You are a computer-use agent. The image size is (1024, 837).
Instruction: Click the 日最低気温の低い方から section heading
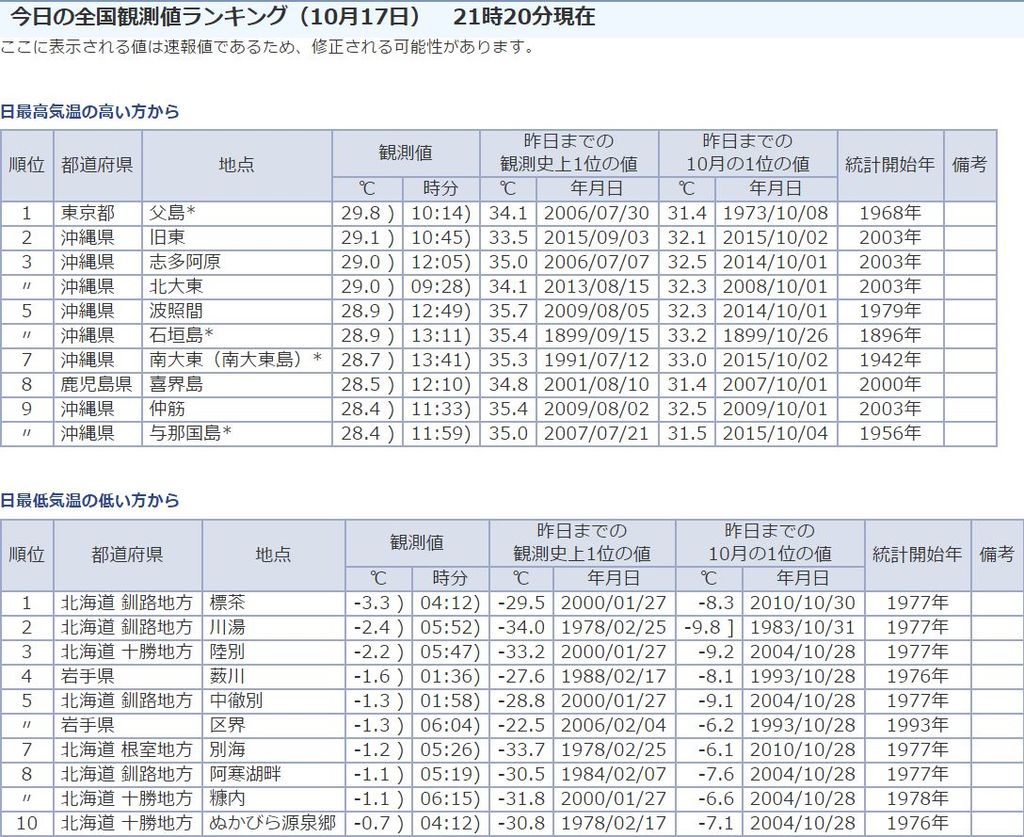(x=90, y=500)
